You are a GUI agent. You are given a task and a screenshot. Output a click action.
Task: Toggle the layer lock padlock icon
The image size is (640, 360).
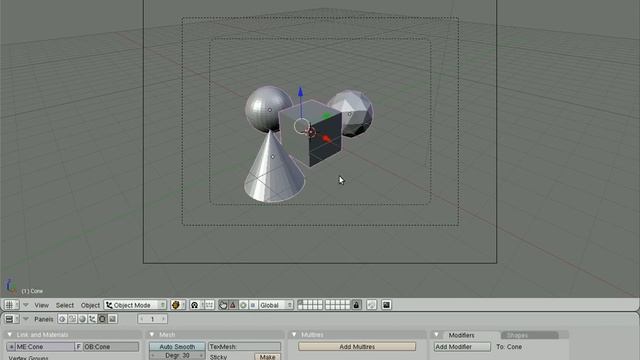tap(356, 305)
